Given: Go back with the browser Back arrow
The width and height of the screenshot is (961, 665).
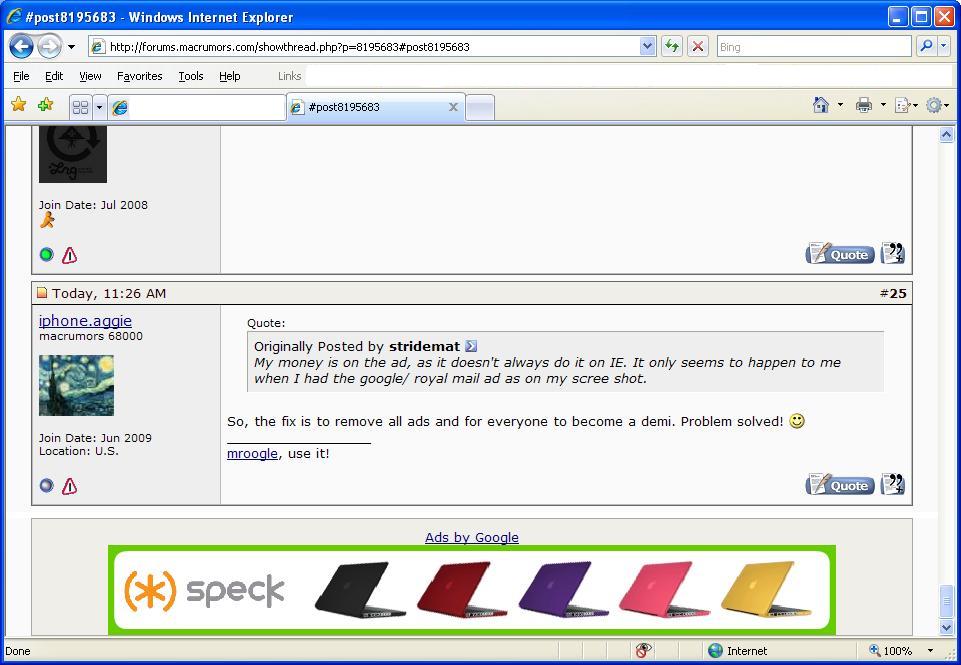Looking at the screenshot, I should (x=21, y=47).
